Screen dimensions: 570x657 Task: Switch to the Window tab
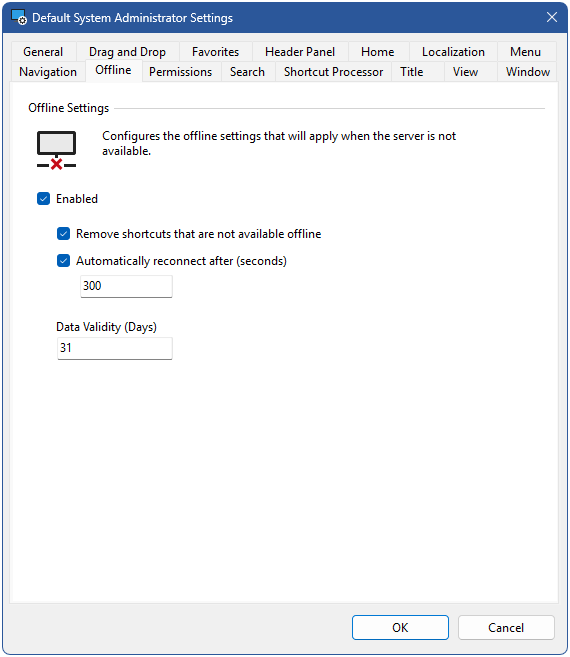(x=528, y=72)
